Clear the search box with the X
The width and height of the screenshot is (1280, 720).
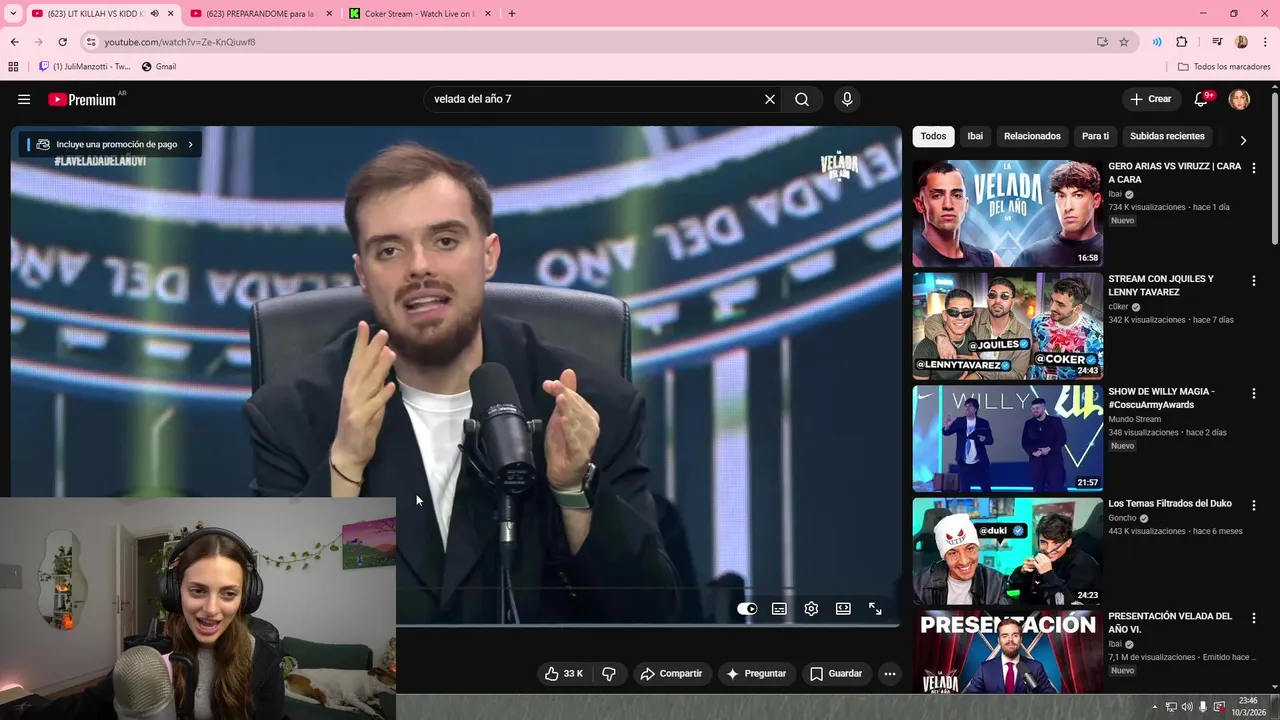coord(770,99)
